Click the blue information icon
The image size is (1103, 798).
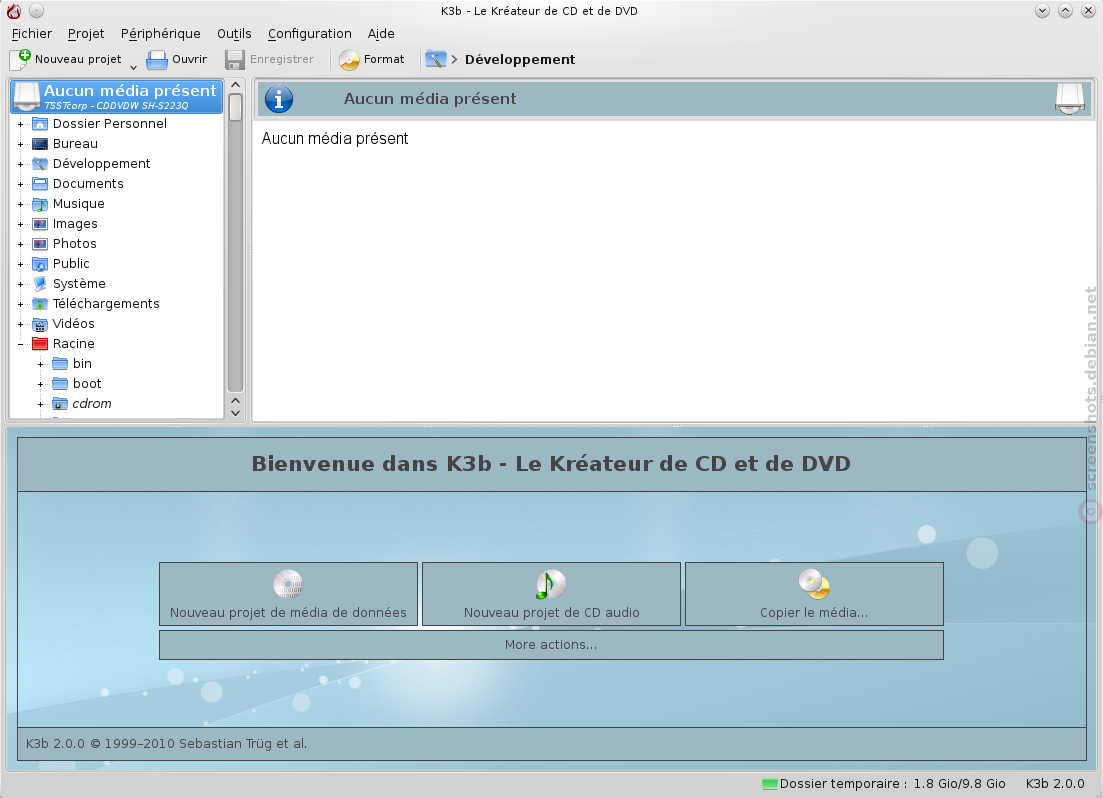point(279,99)
